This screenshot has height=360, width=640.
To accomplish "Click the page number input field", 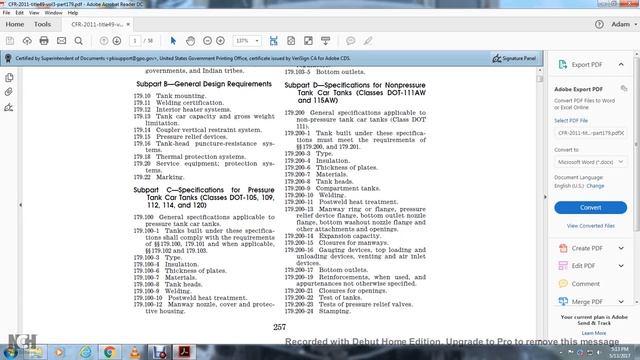I will coord(135,41).
